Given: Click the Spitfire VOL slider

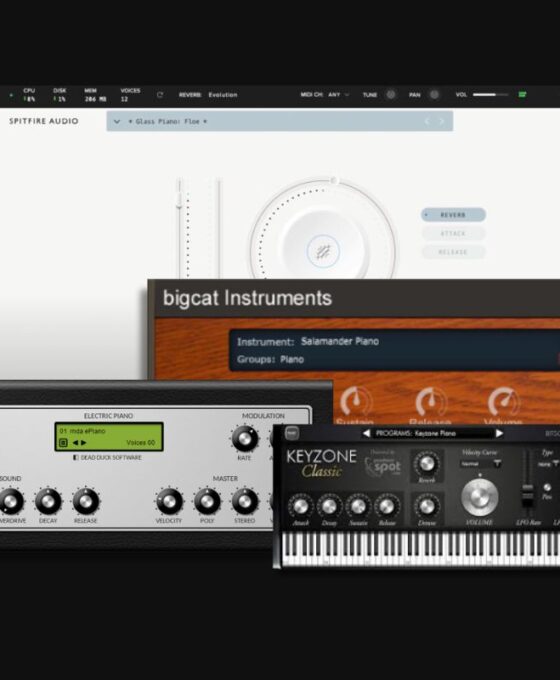Looking at the screenshot, I should pyautogui.click(x=490, y=95).
